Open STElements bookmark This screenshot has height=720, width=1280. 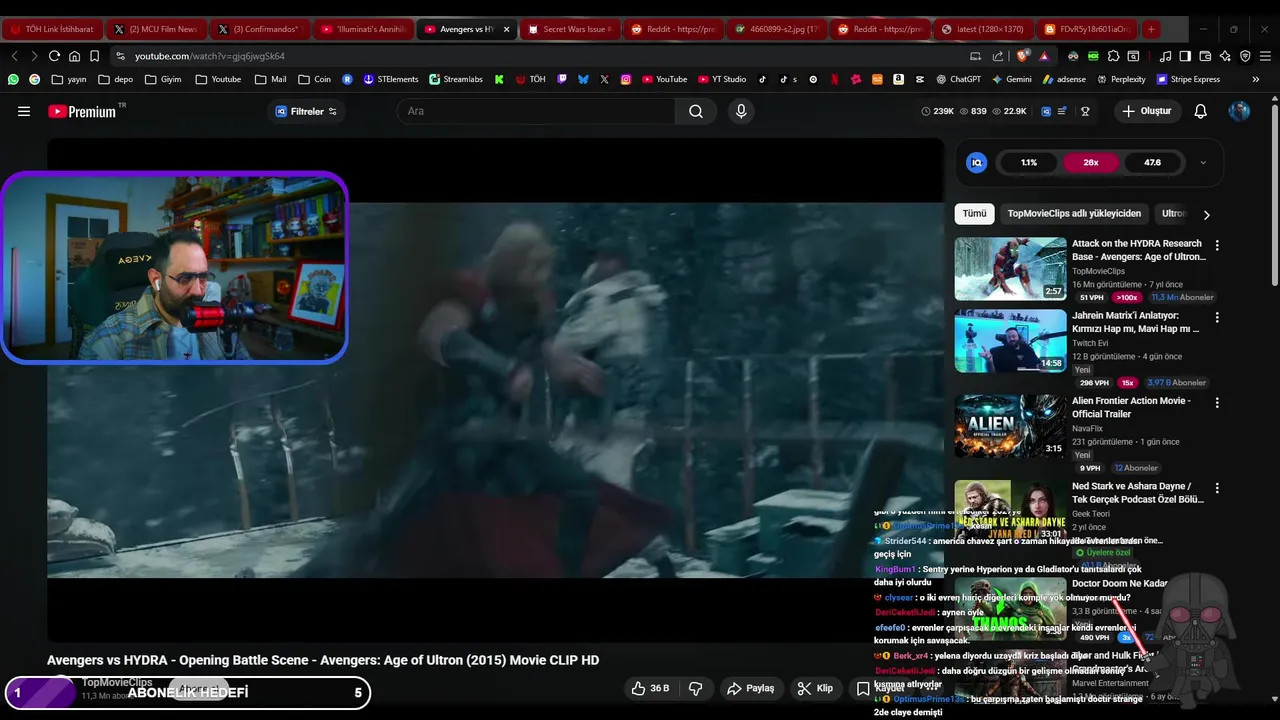(390, 79)
